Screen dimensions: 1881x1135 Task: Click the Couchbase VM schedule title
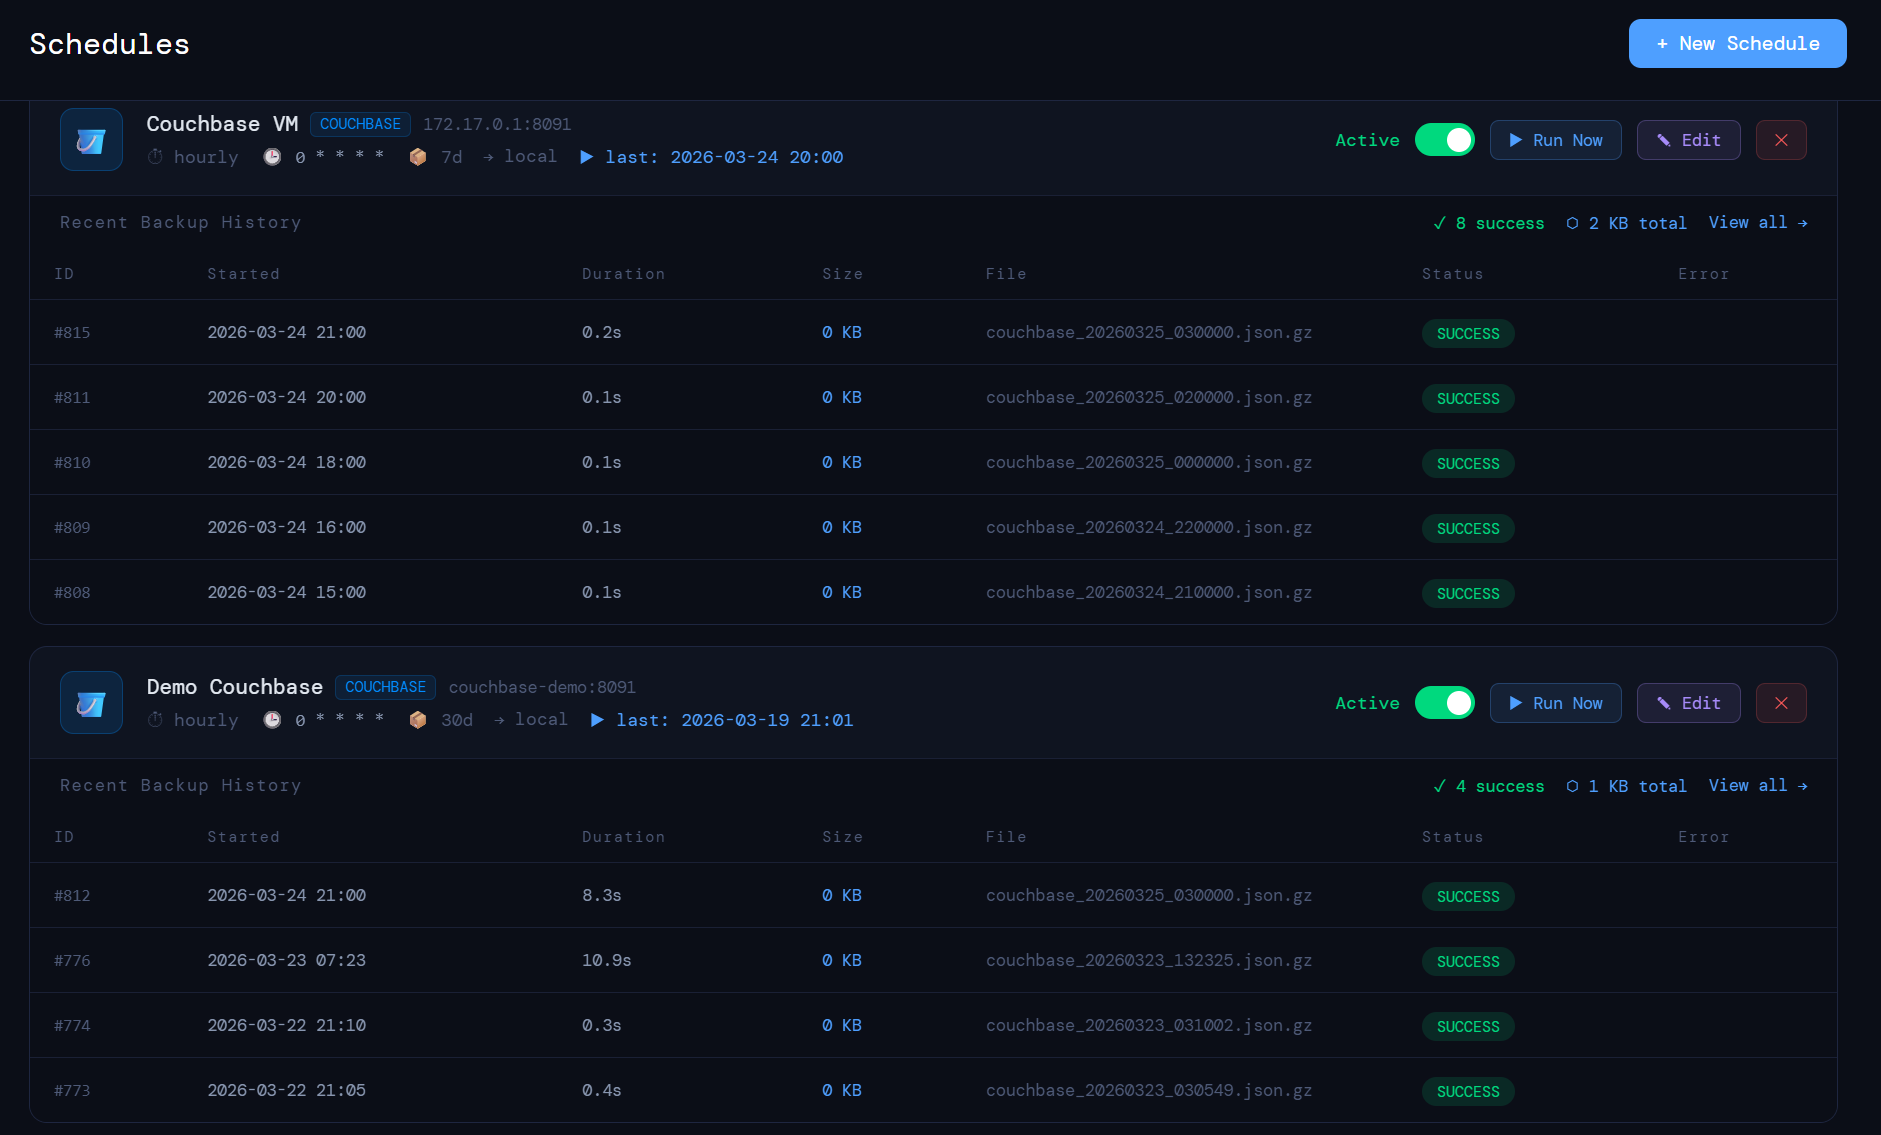[222, 124]
